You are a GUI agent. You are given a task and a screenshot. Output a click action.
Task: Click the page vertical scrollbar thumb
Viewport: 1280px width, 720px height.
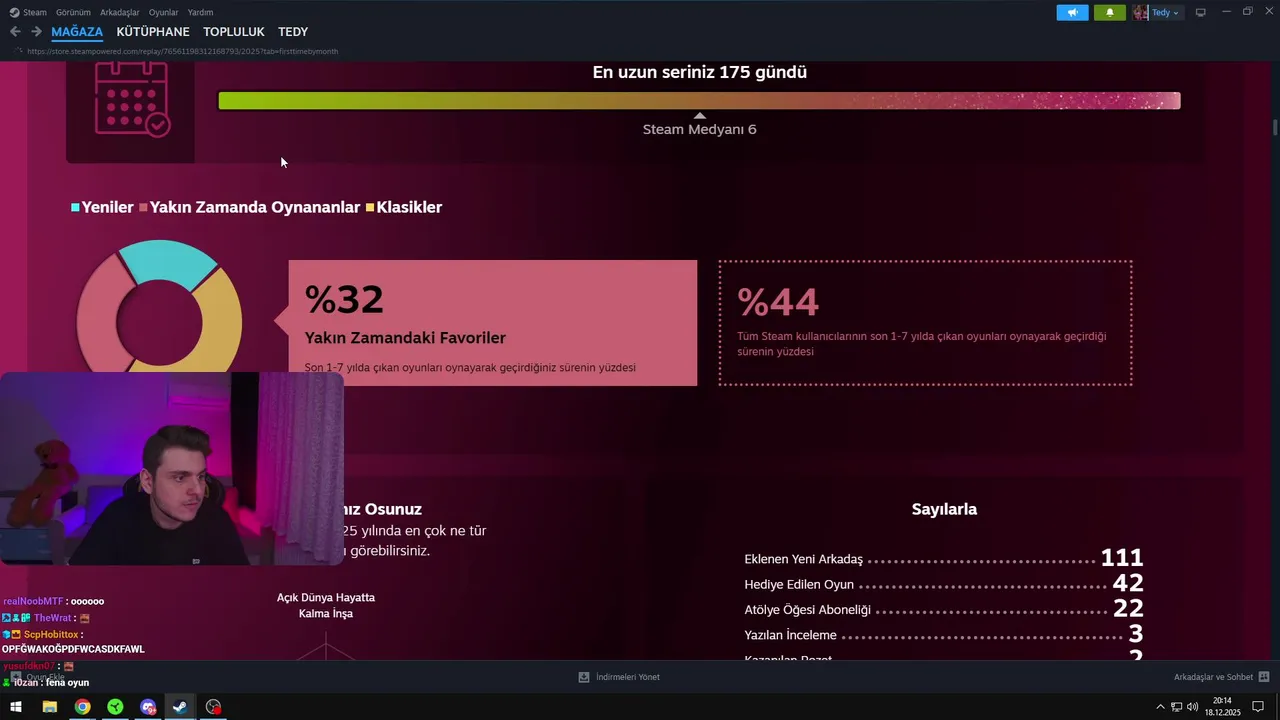pos(1275,128)
